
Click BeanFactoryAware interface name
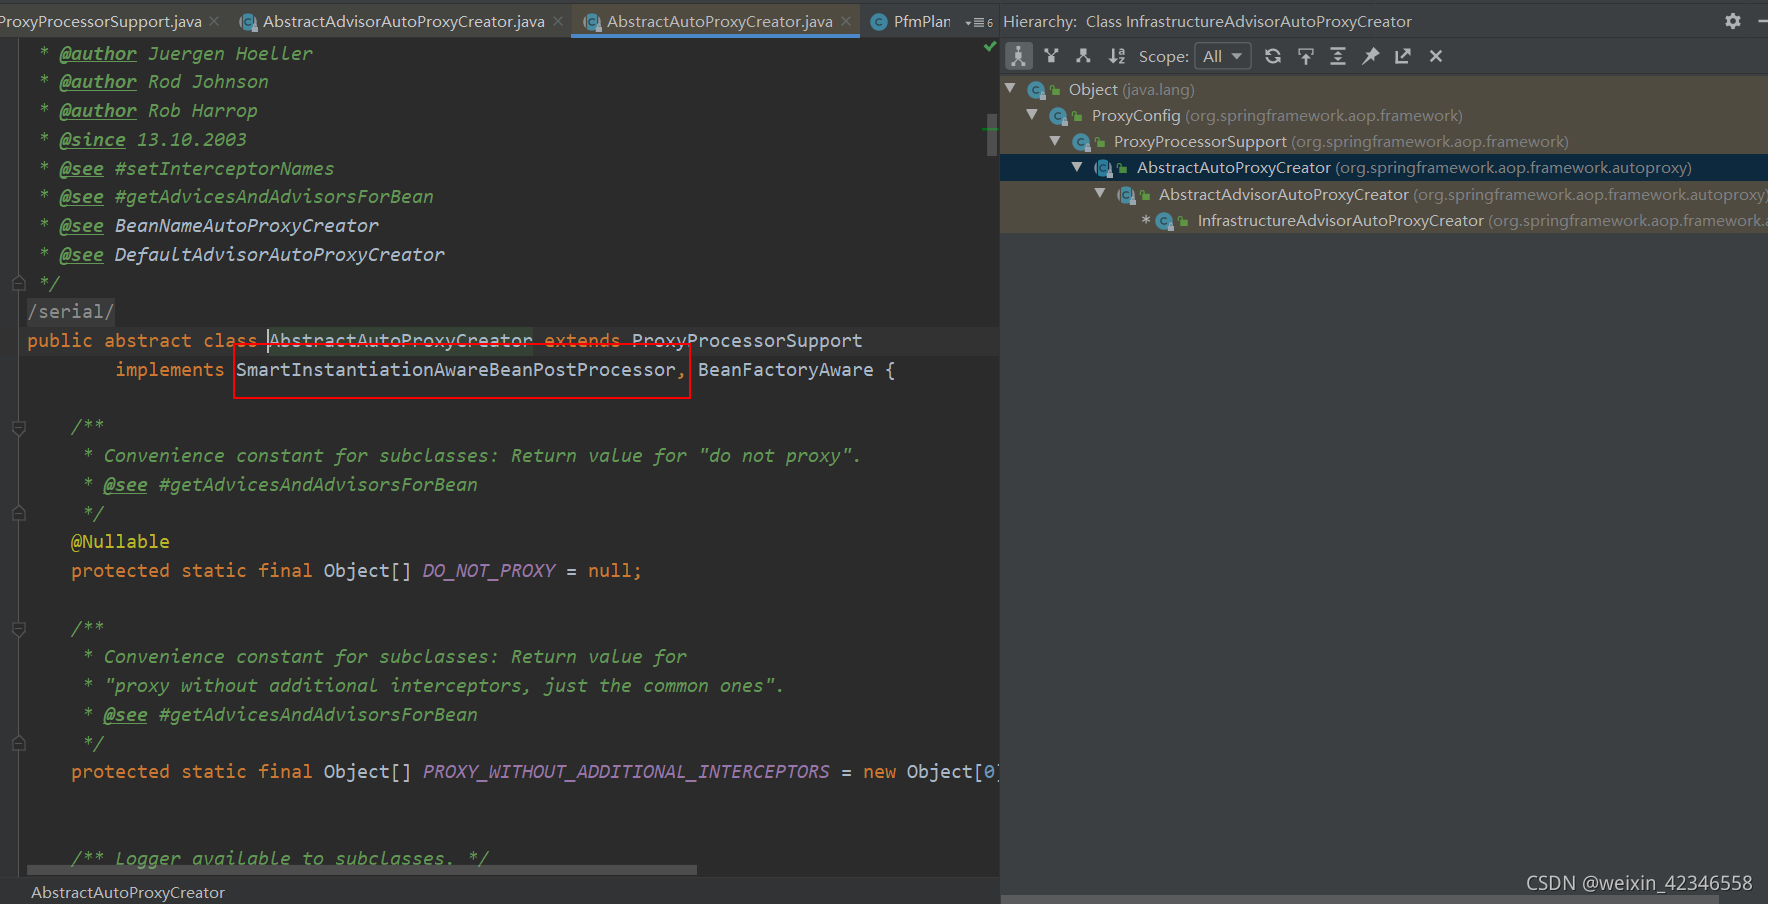(x=786, y=369)
